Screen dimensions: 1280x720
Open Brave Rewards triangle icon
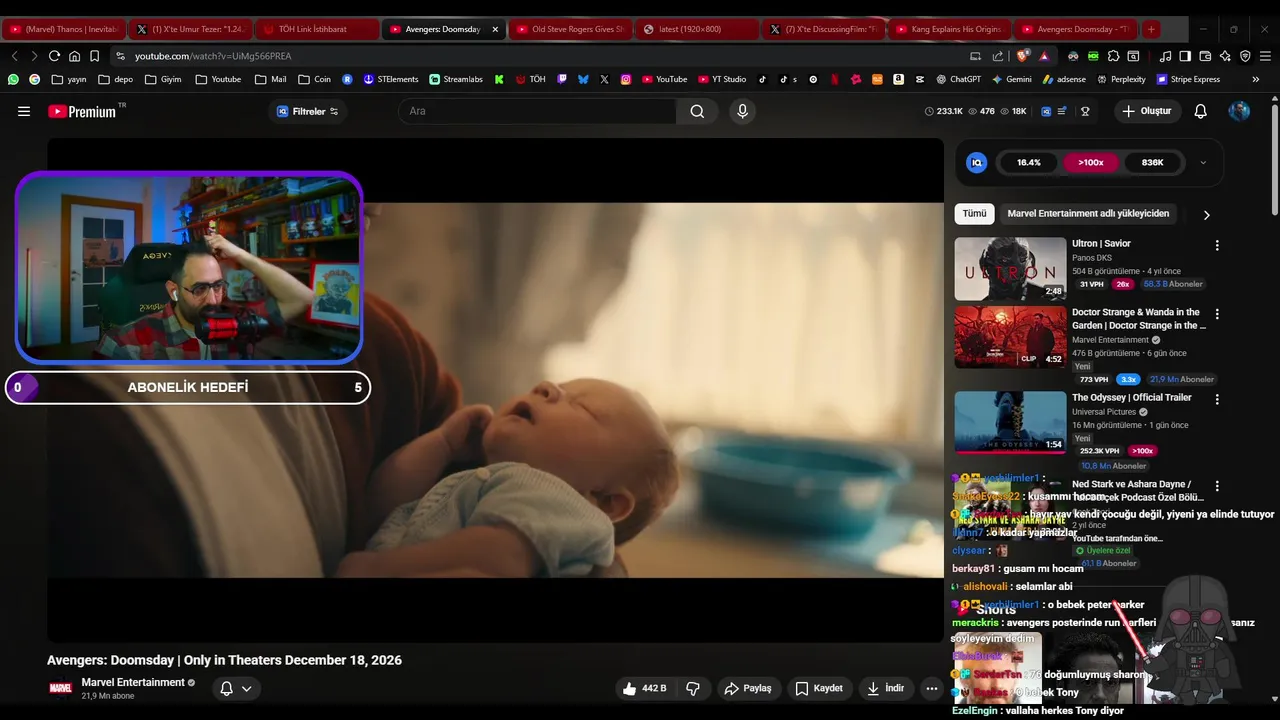1044,56
